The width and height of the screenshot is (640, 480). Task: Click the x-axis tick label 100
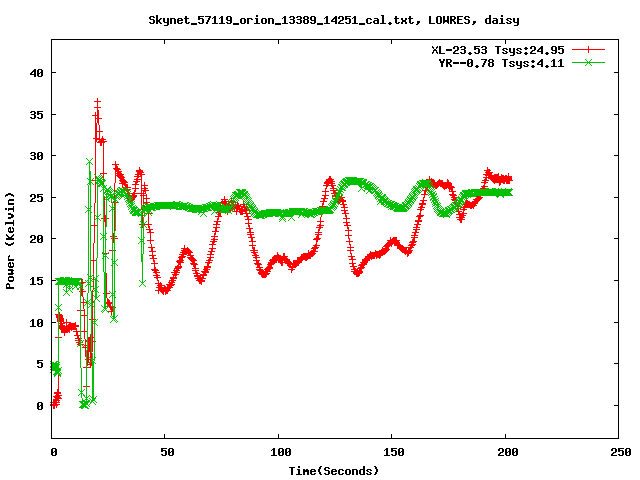[280, 452]
